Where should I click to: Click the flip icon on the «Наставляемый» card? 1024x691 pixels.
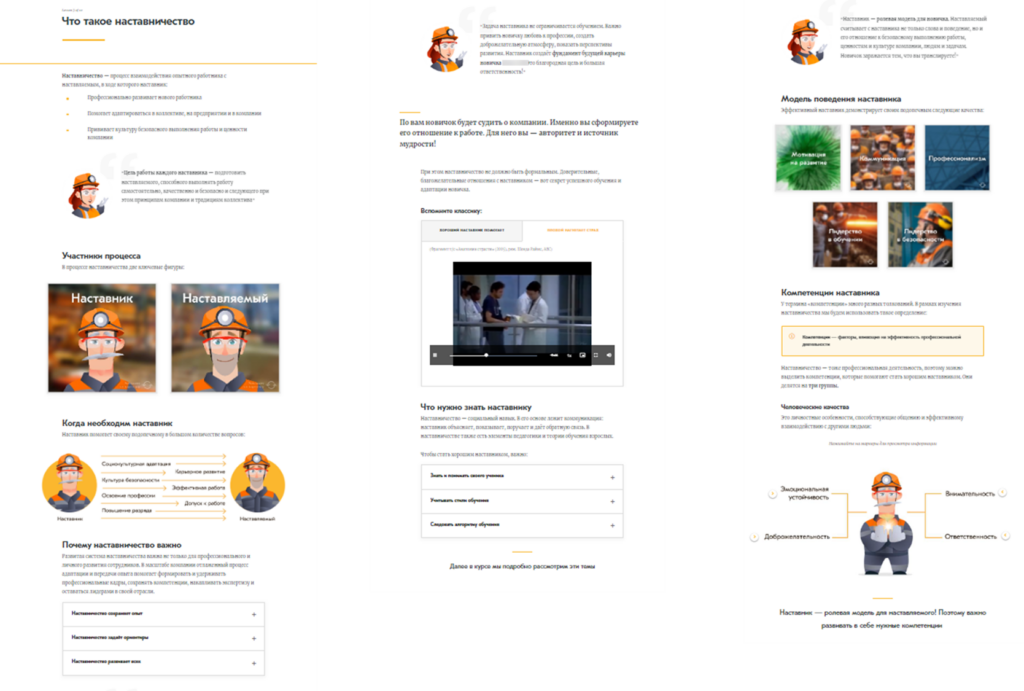pos(271,385)
